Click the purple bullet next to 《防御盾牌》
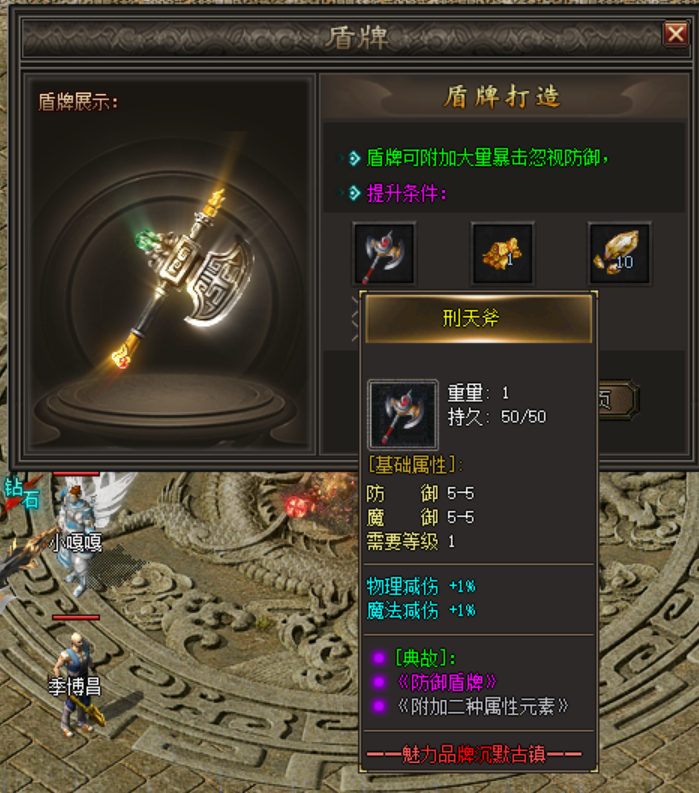 tap(379, 682)
